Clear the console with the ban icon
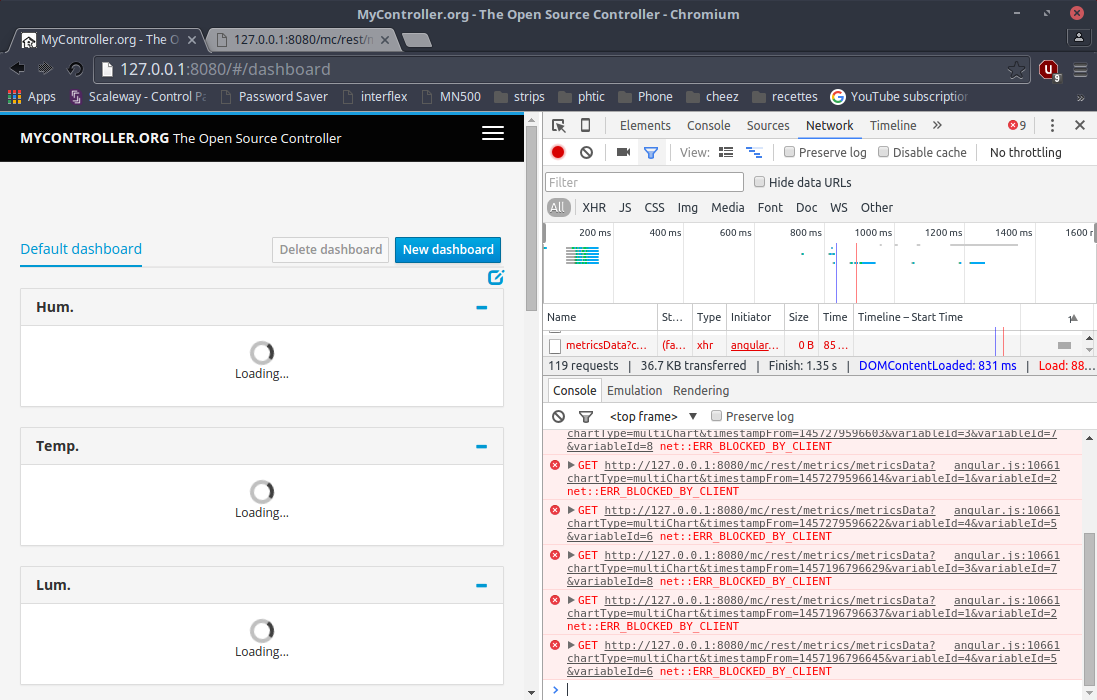The width and height of the screenshot is (1097, 700). click(558, 416)
